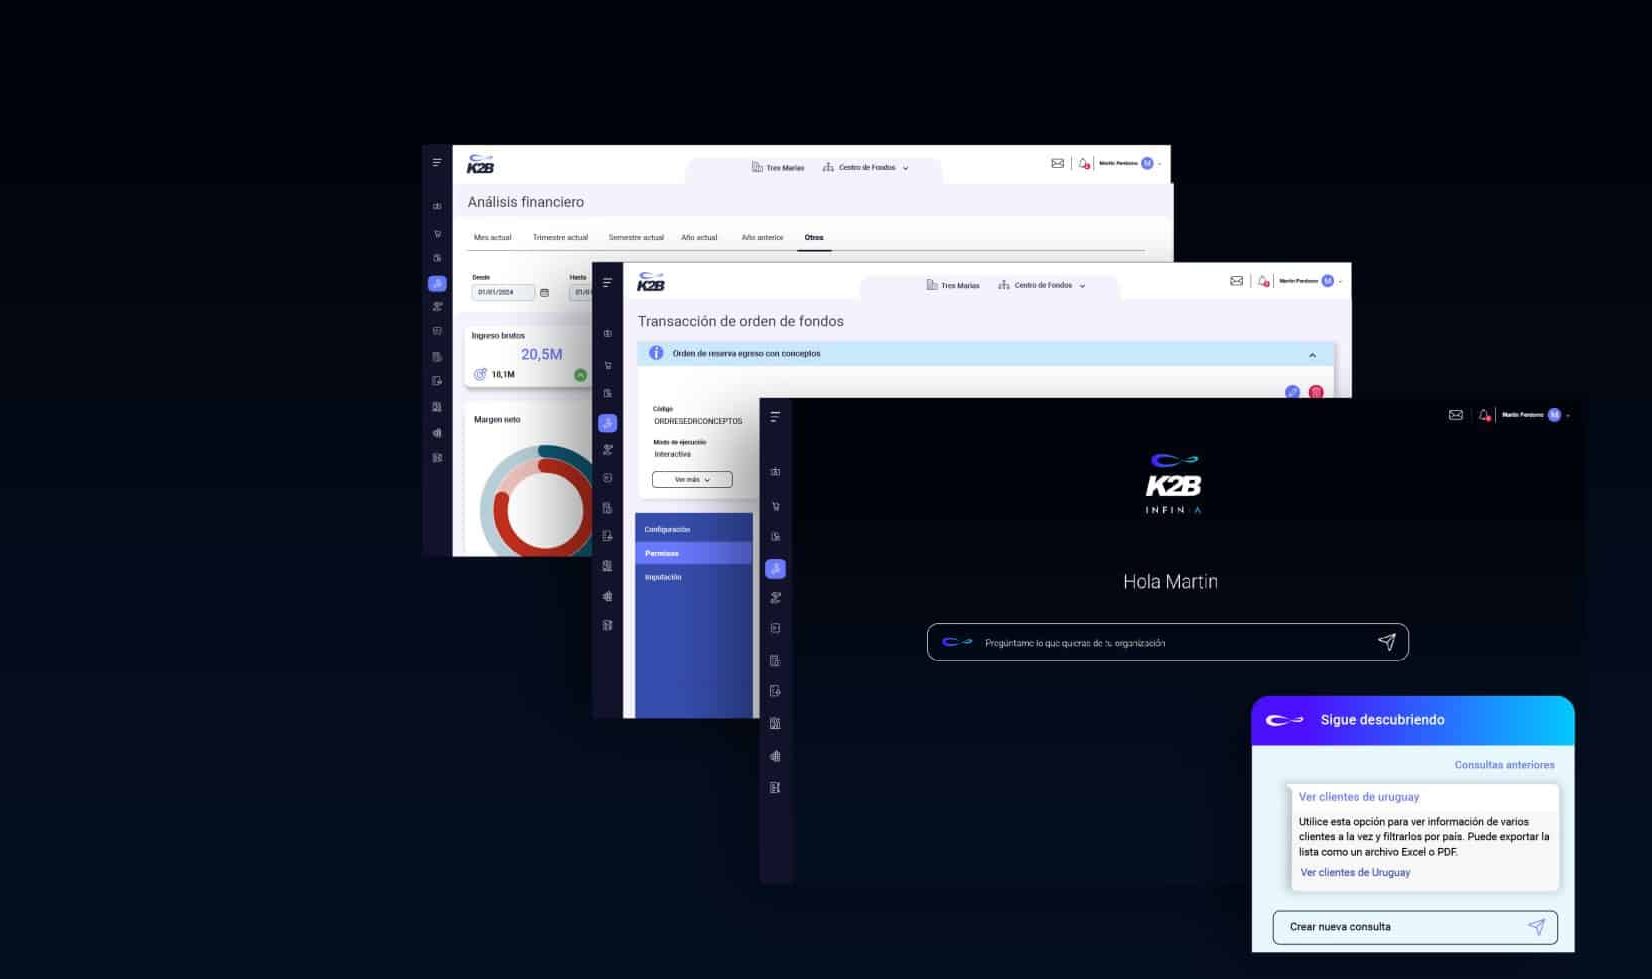1652x979 pixels.
Task: Switch to Año anterior tab
Action: [762, 238]
